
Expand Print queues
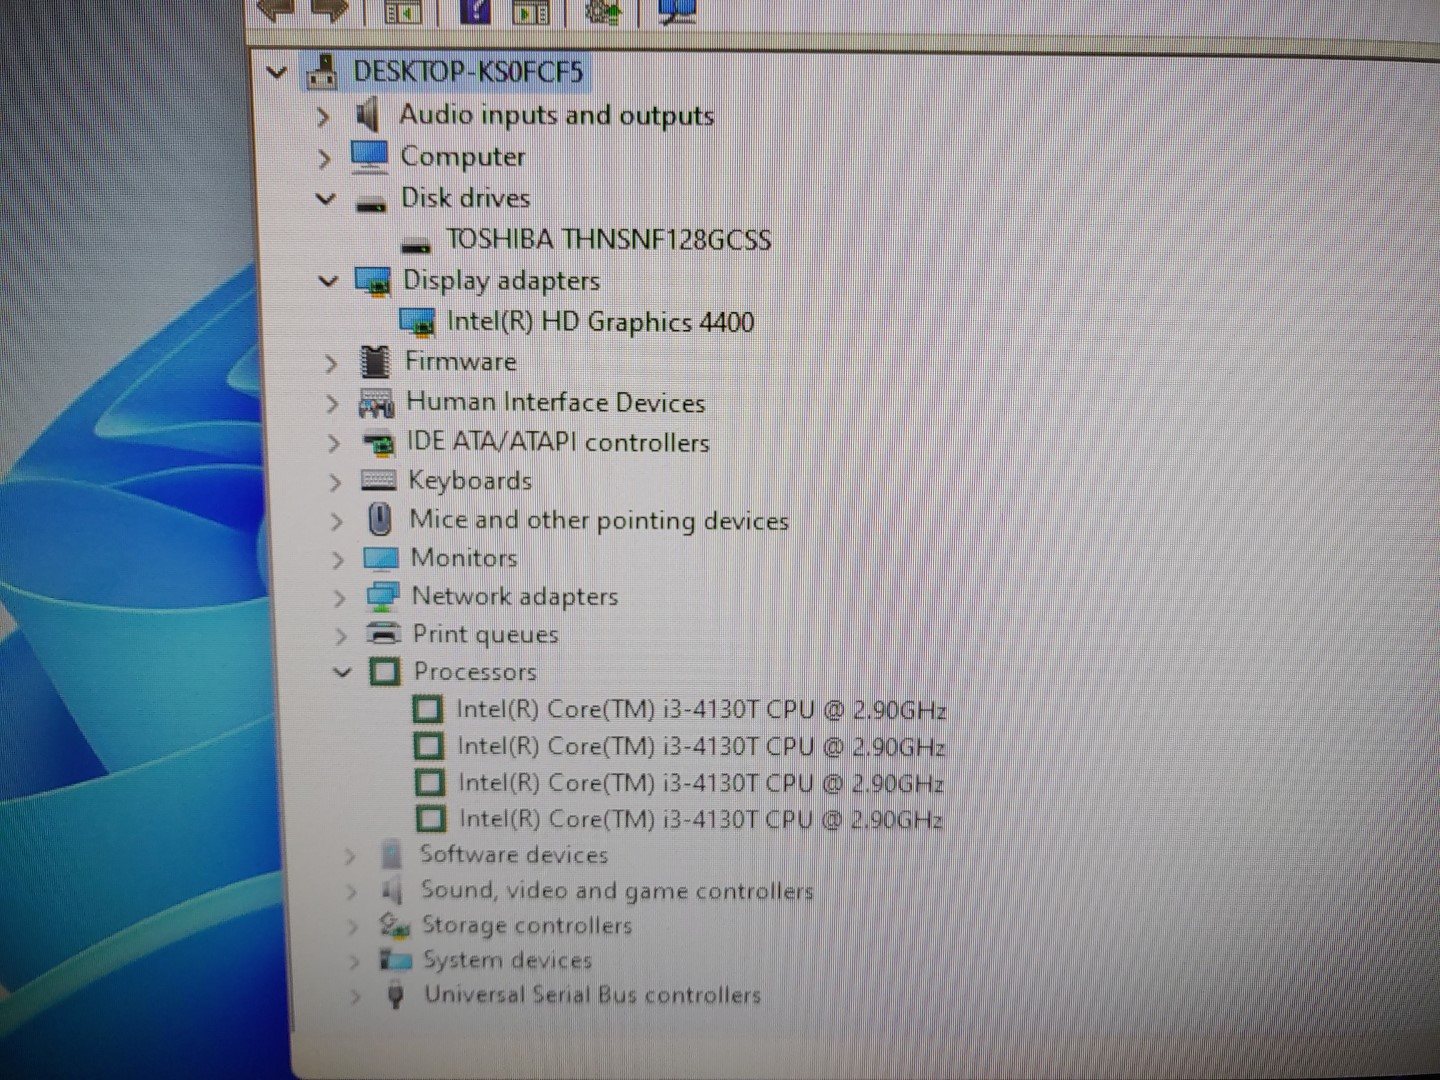point(341,636)
